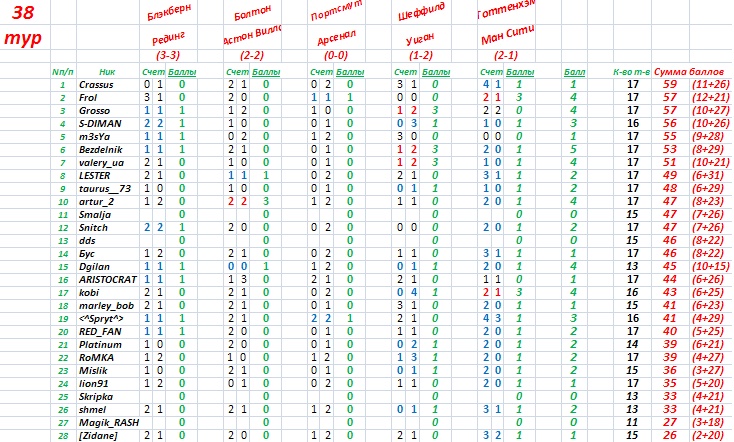The image size is (734, 442).
Task: Click the "№п/п" column header
Action: point(62,72)
